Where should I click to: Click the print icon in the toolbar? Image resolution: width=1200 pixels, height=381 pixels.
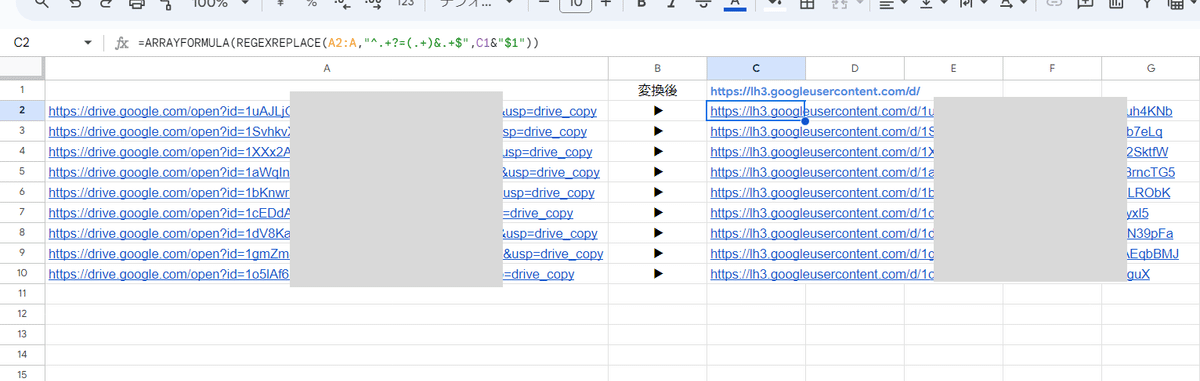[x=136, y=4]
